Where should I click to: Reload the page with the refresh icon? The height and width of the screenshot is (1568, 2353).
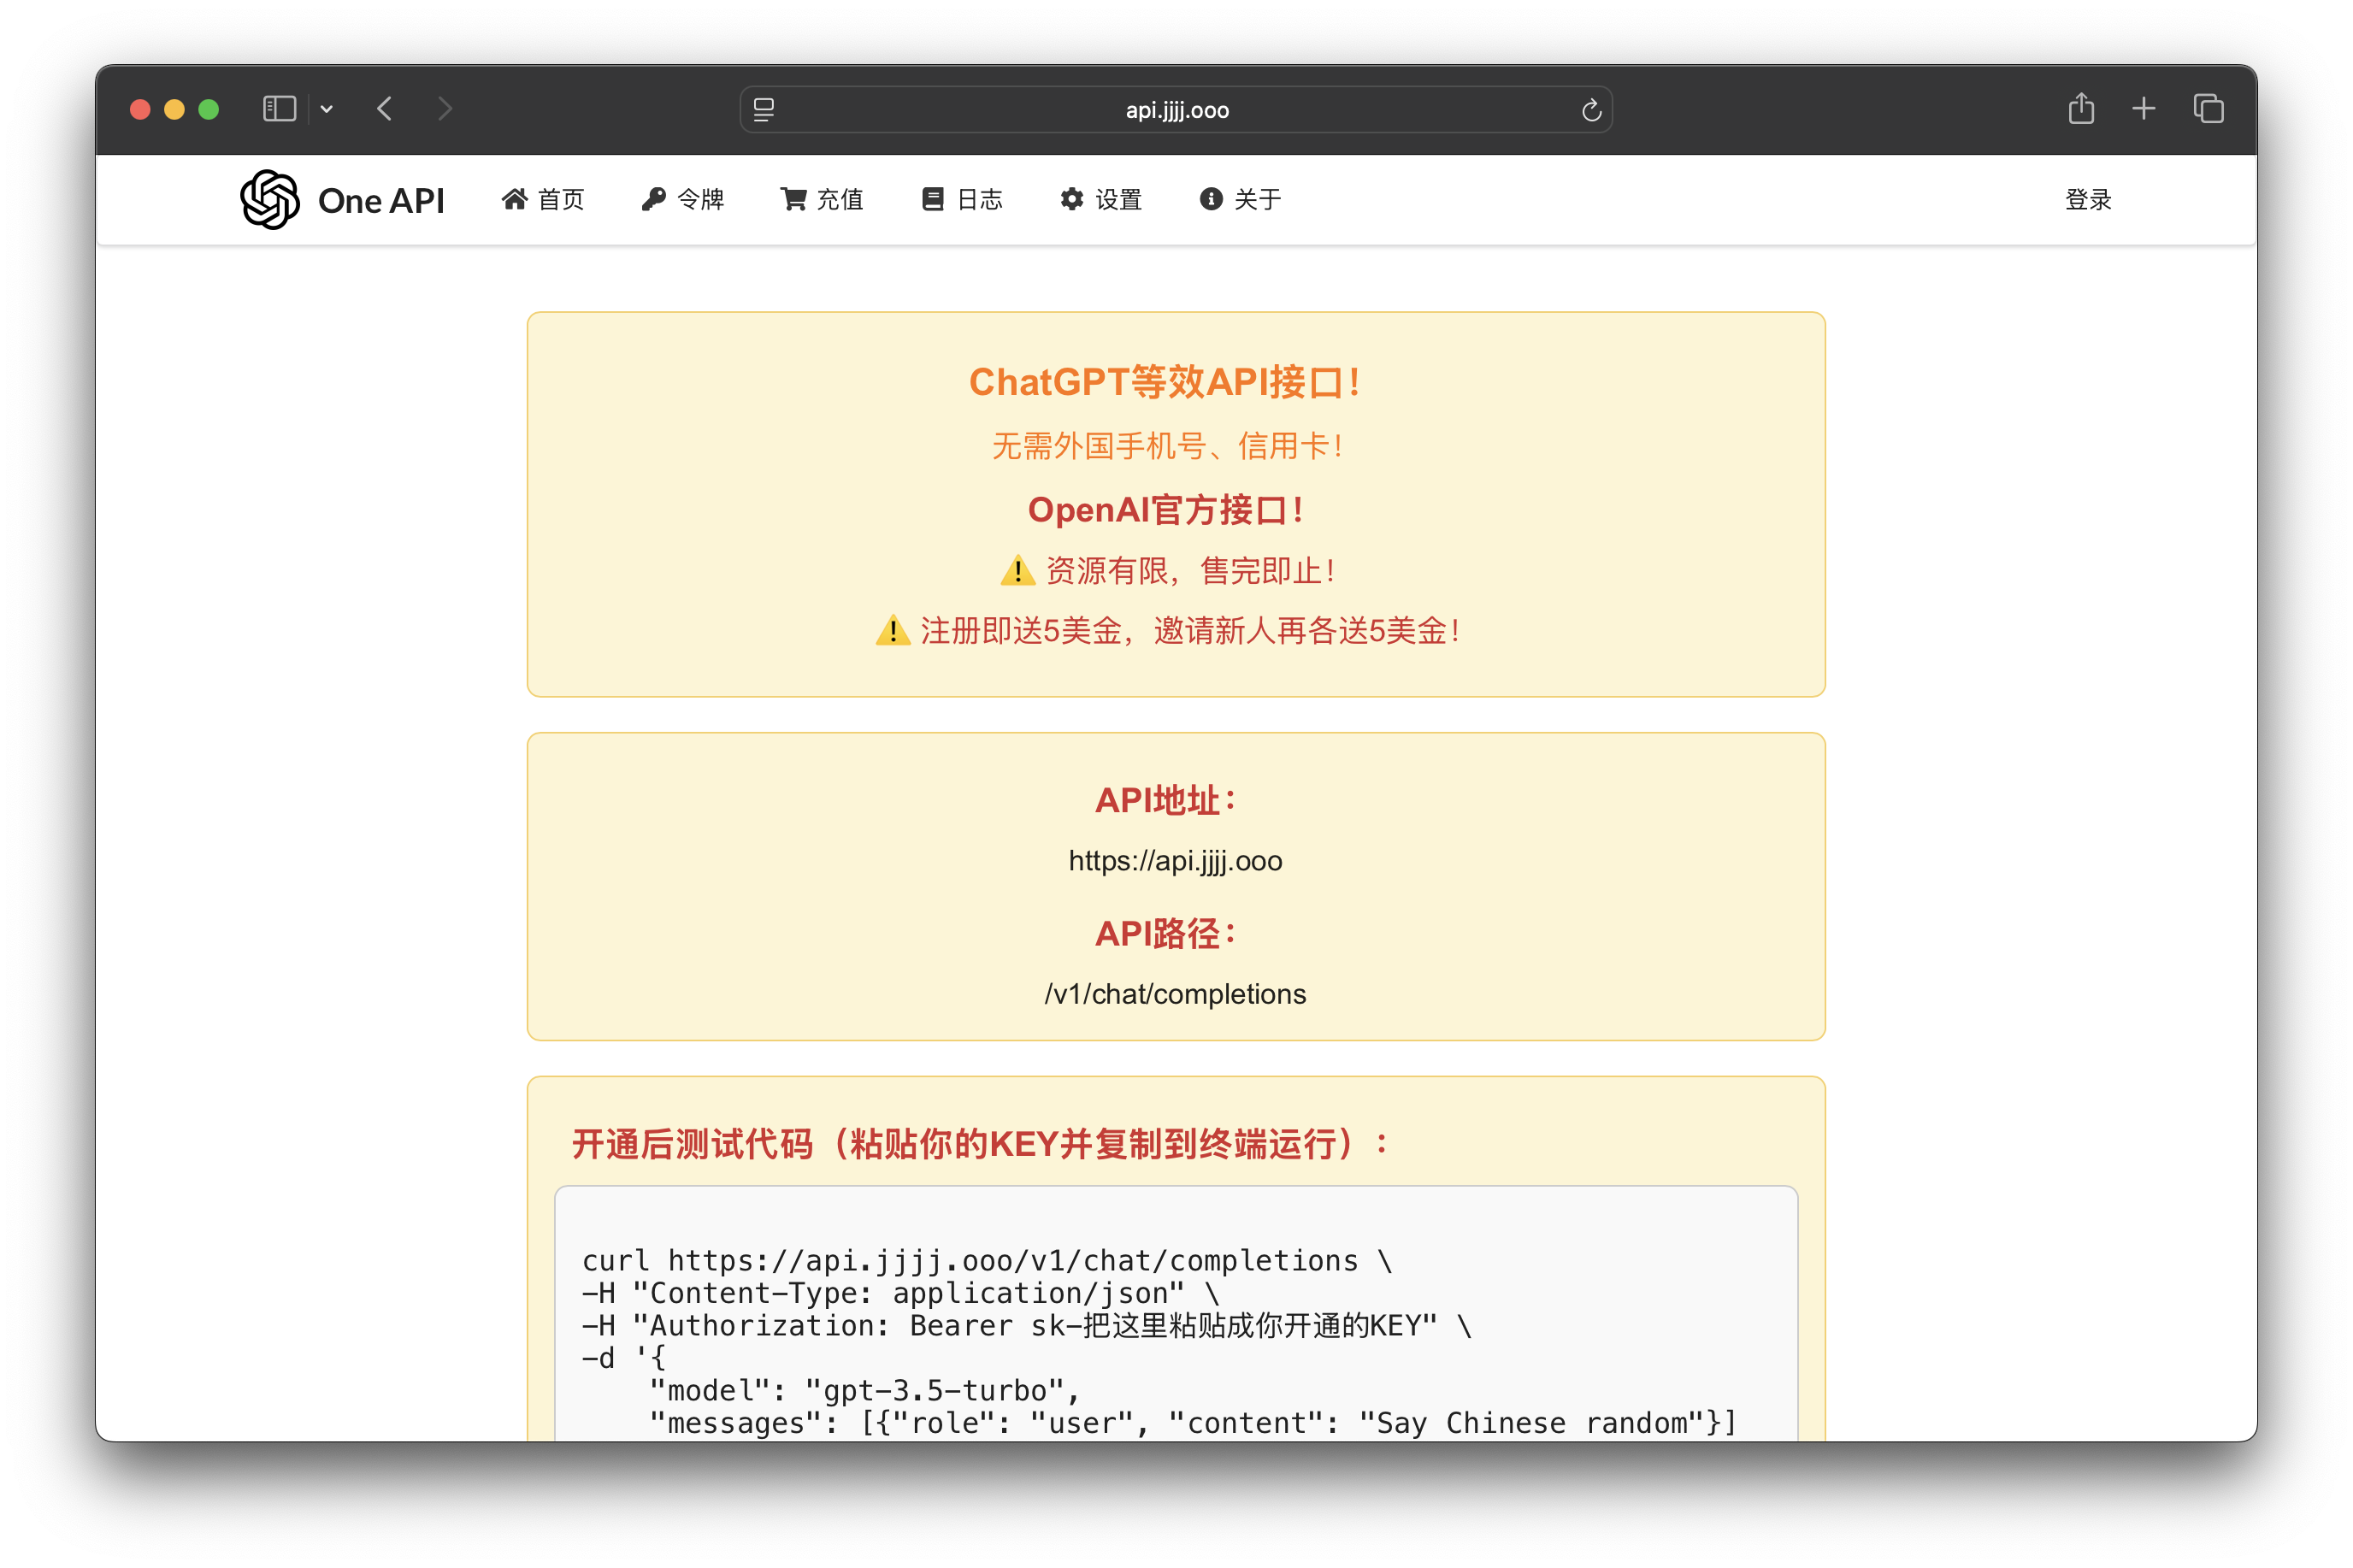[1591, 110]
